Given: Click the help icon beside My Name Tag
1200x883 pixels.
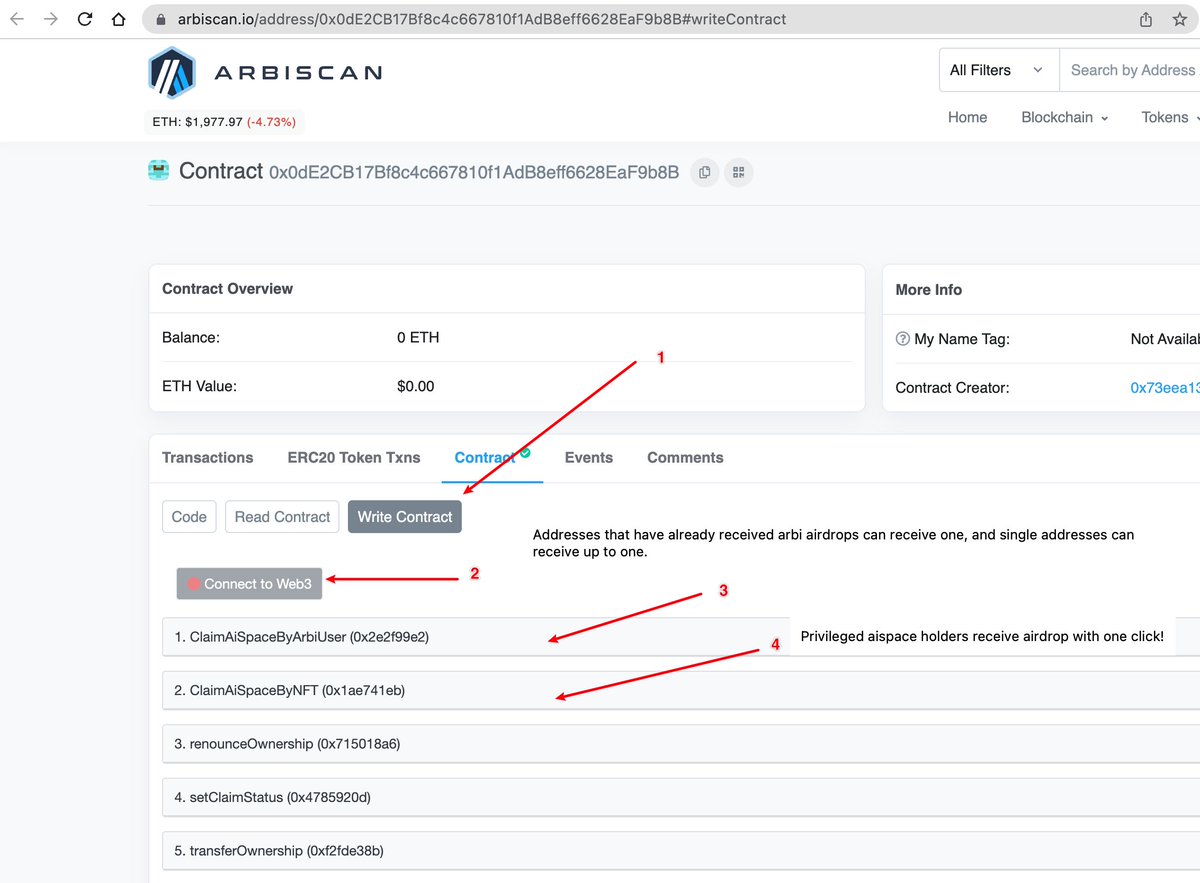Looking at the screenshot, I should pos(902,339).
